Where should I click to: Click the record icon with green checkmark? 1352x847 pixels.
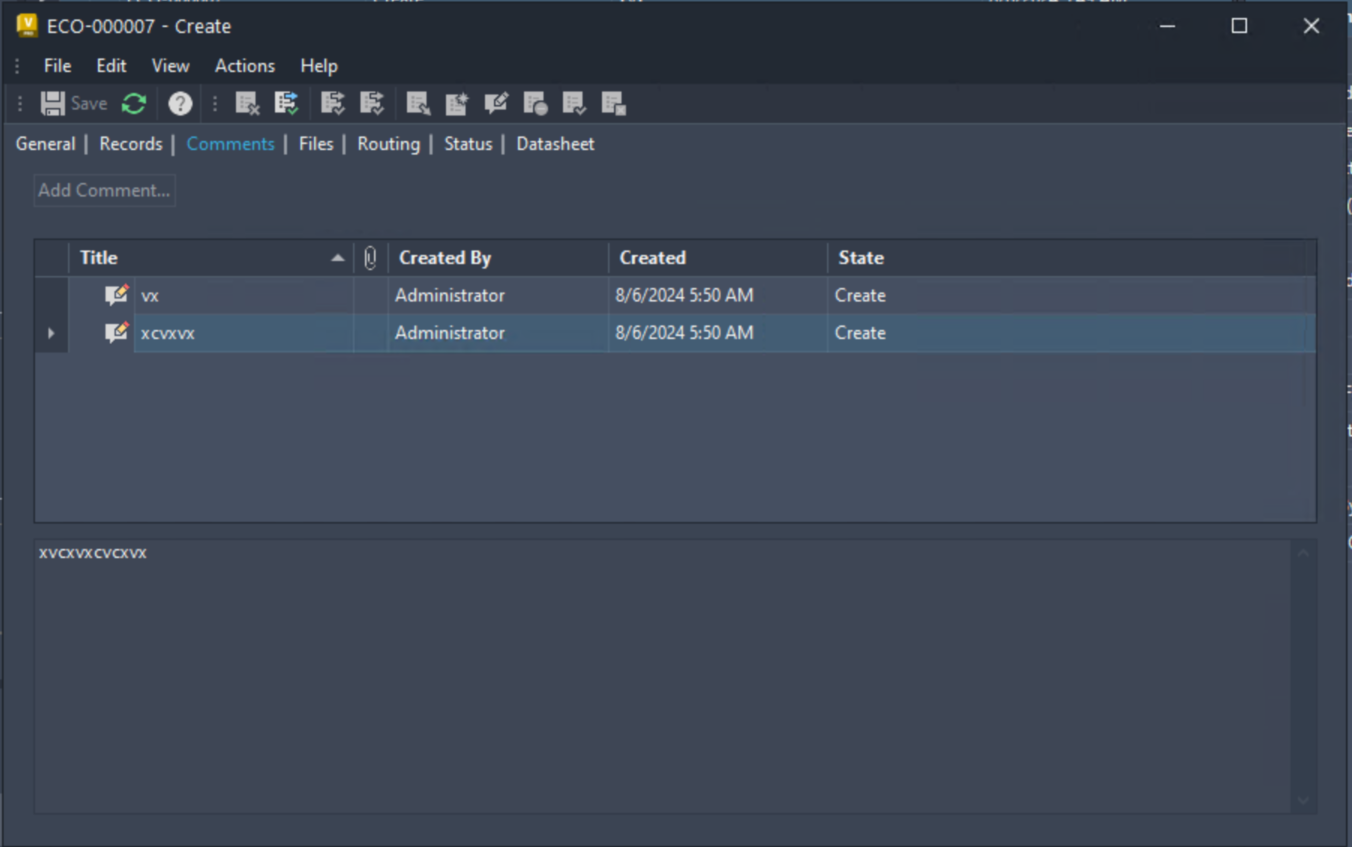tap(287, 103)
